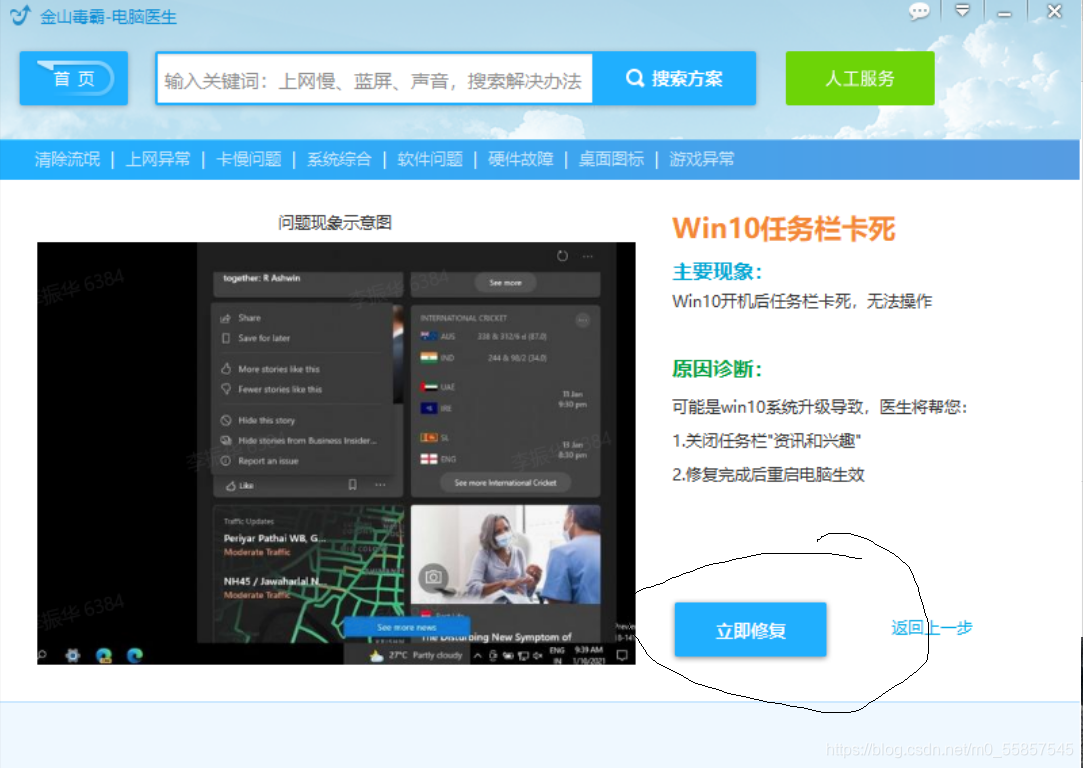Click the problem illustration screenshot image
The width and height of the screenshot is (1083, 768).
[336, 453]
